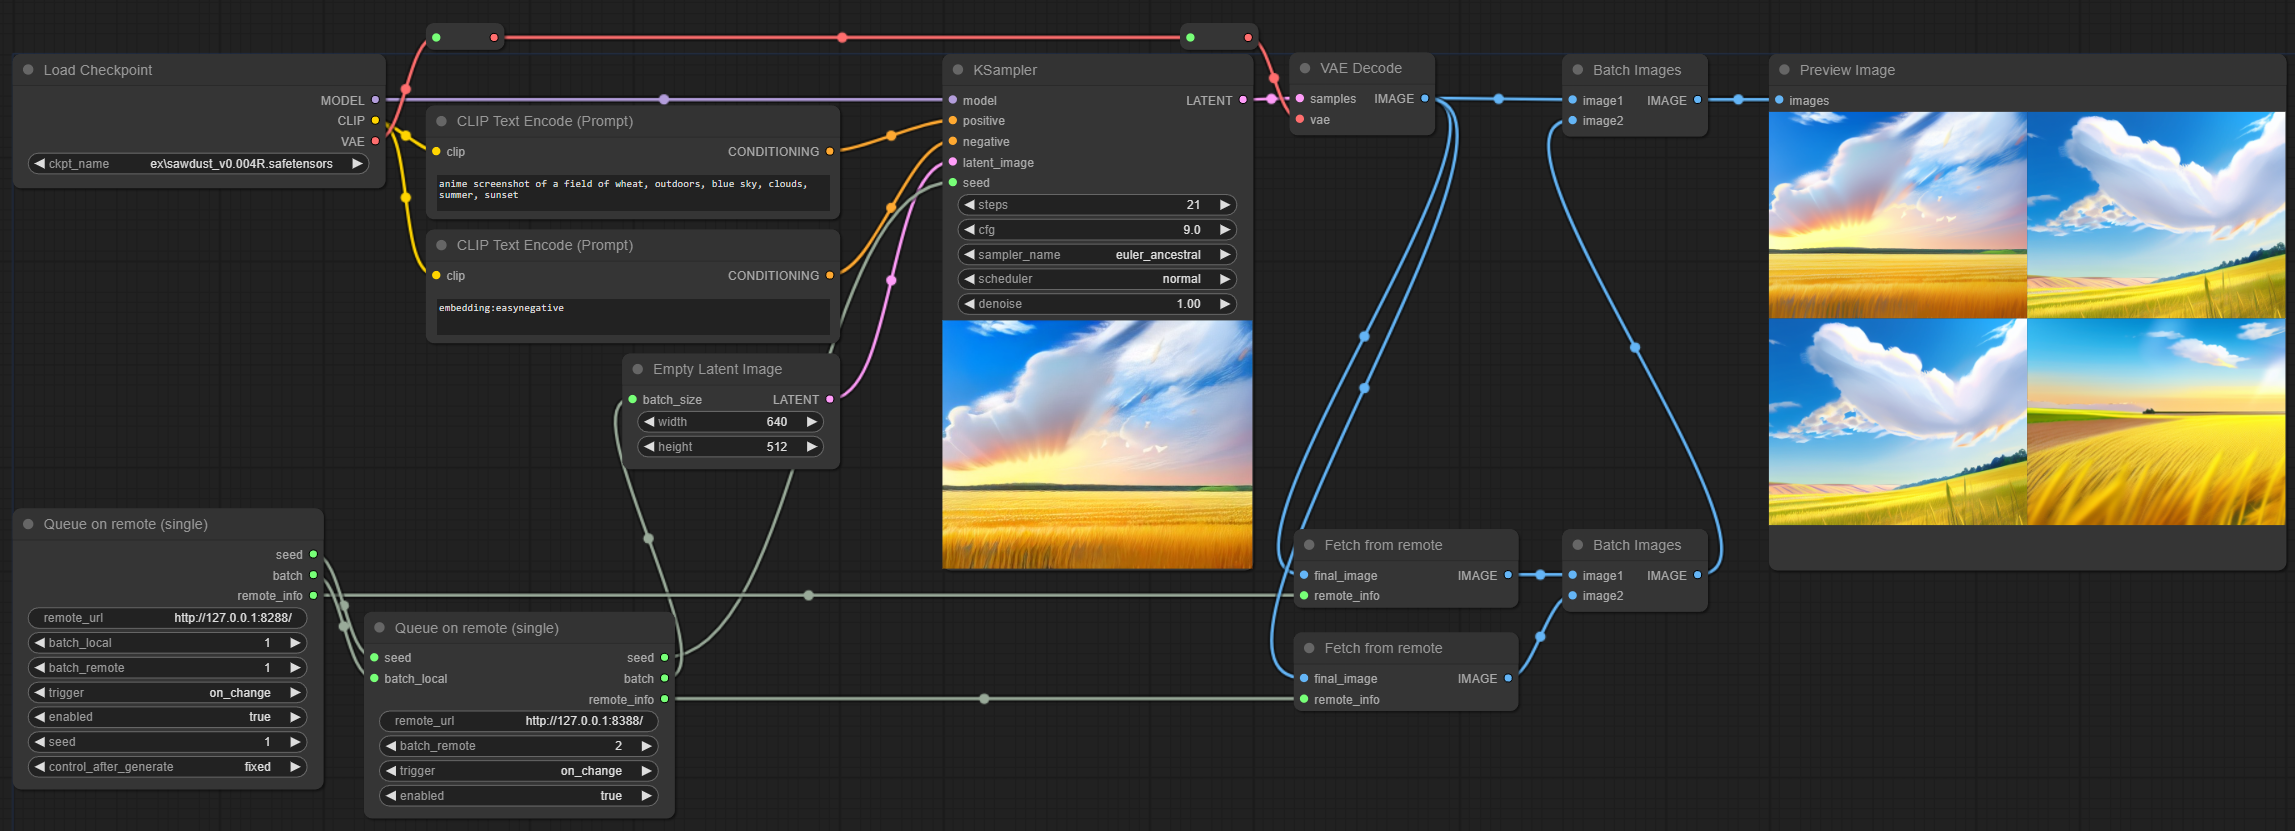Collapse the KSampler node using its title dot
The height and width of the screenshot is (831, 2295).
coord(957,70)
